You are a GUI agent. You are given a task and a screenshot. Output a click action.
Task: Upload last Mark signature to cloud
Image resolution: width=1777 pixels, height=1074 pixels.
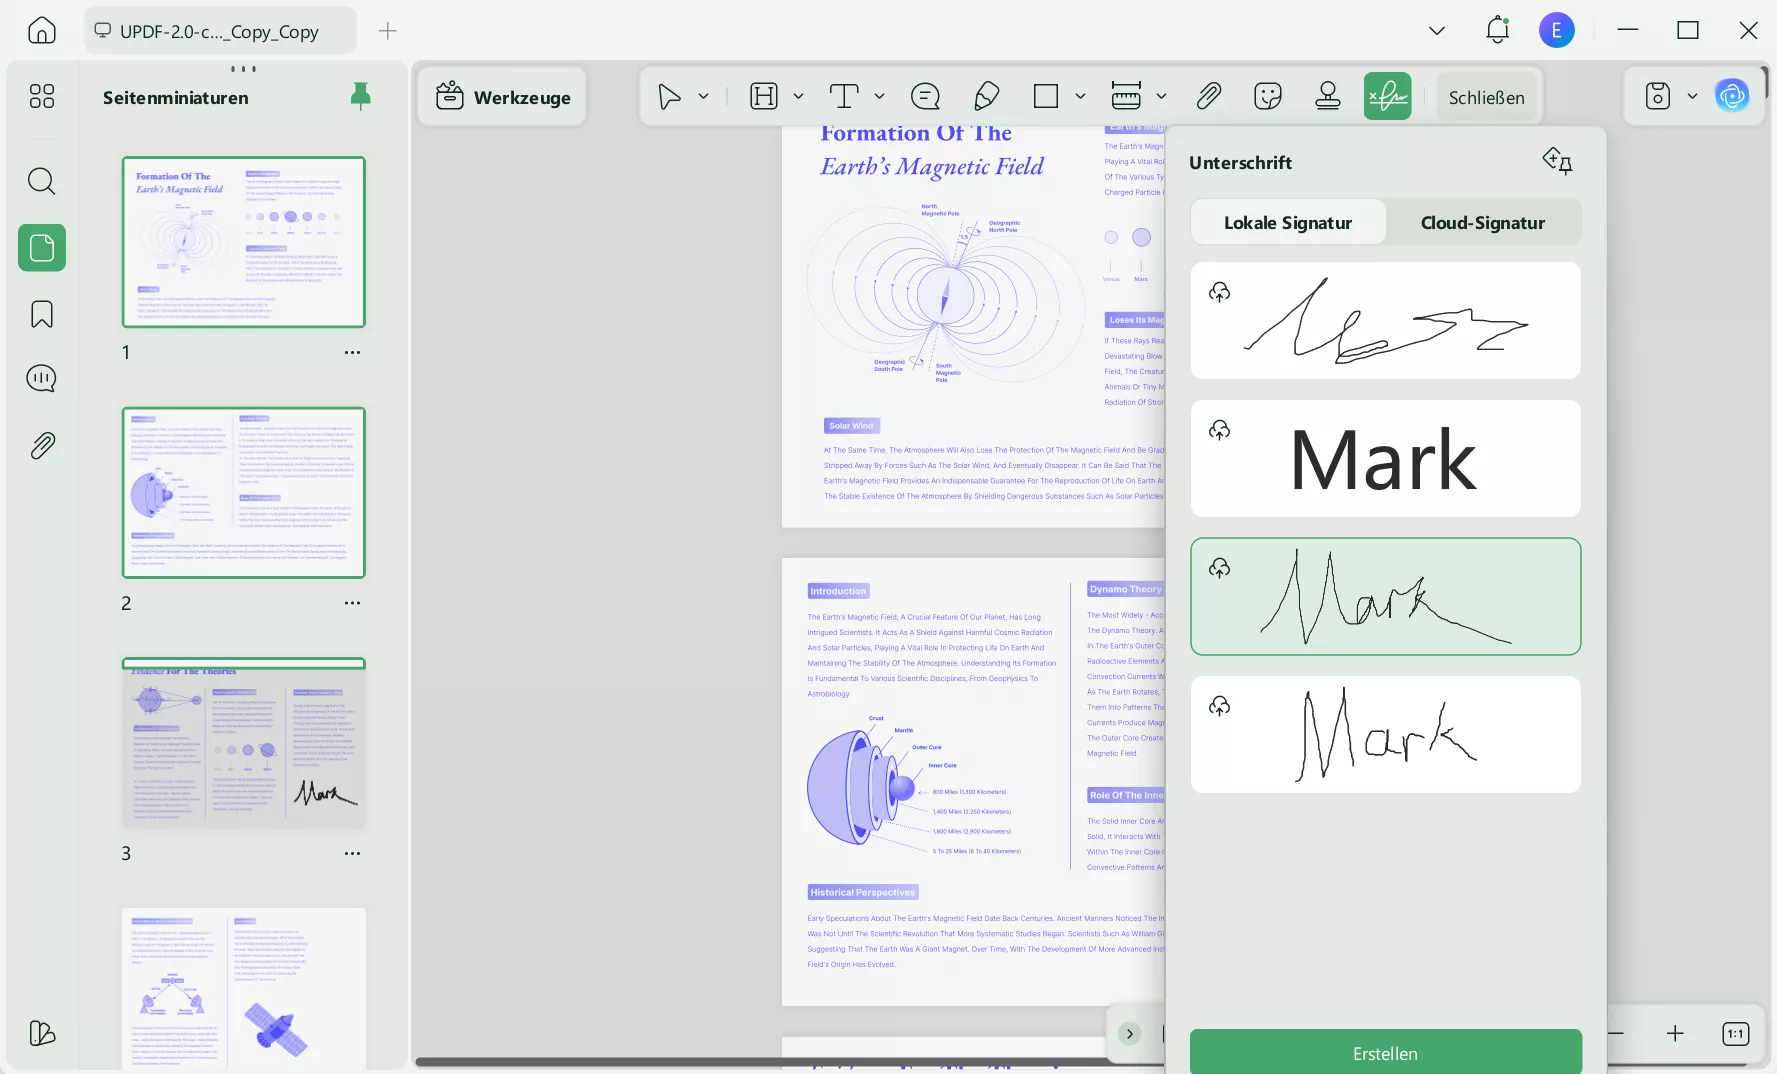[x=1219, y=706]
